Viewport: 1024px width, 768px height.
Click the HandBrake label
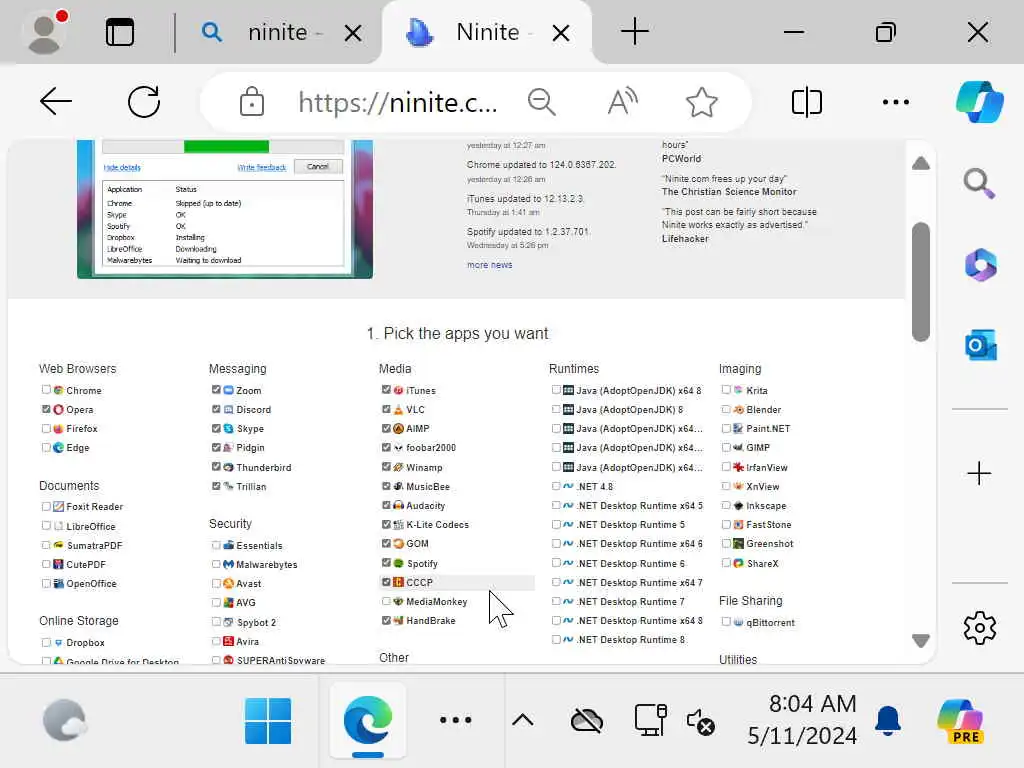coord(431,620)
